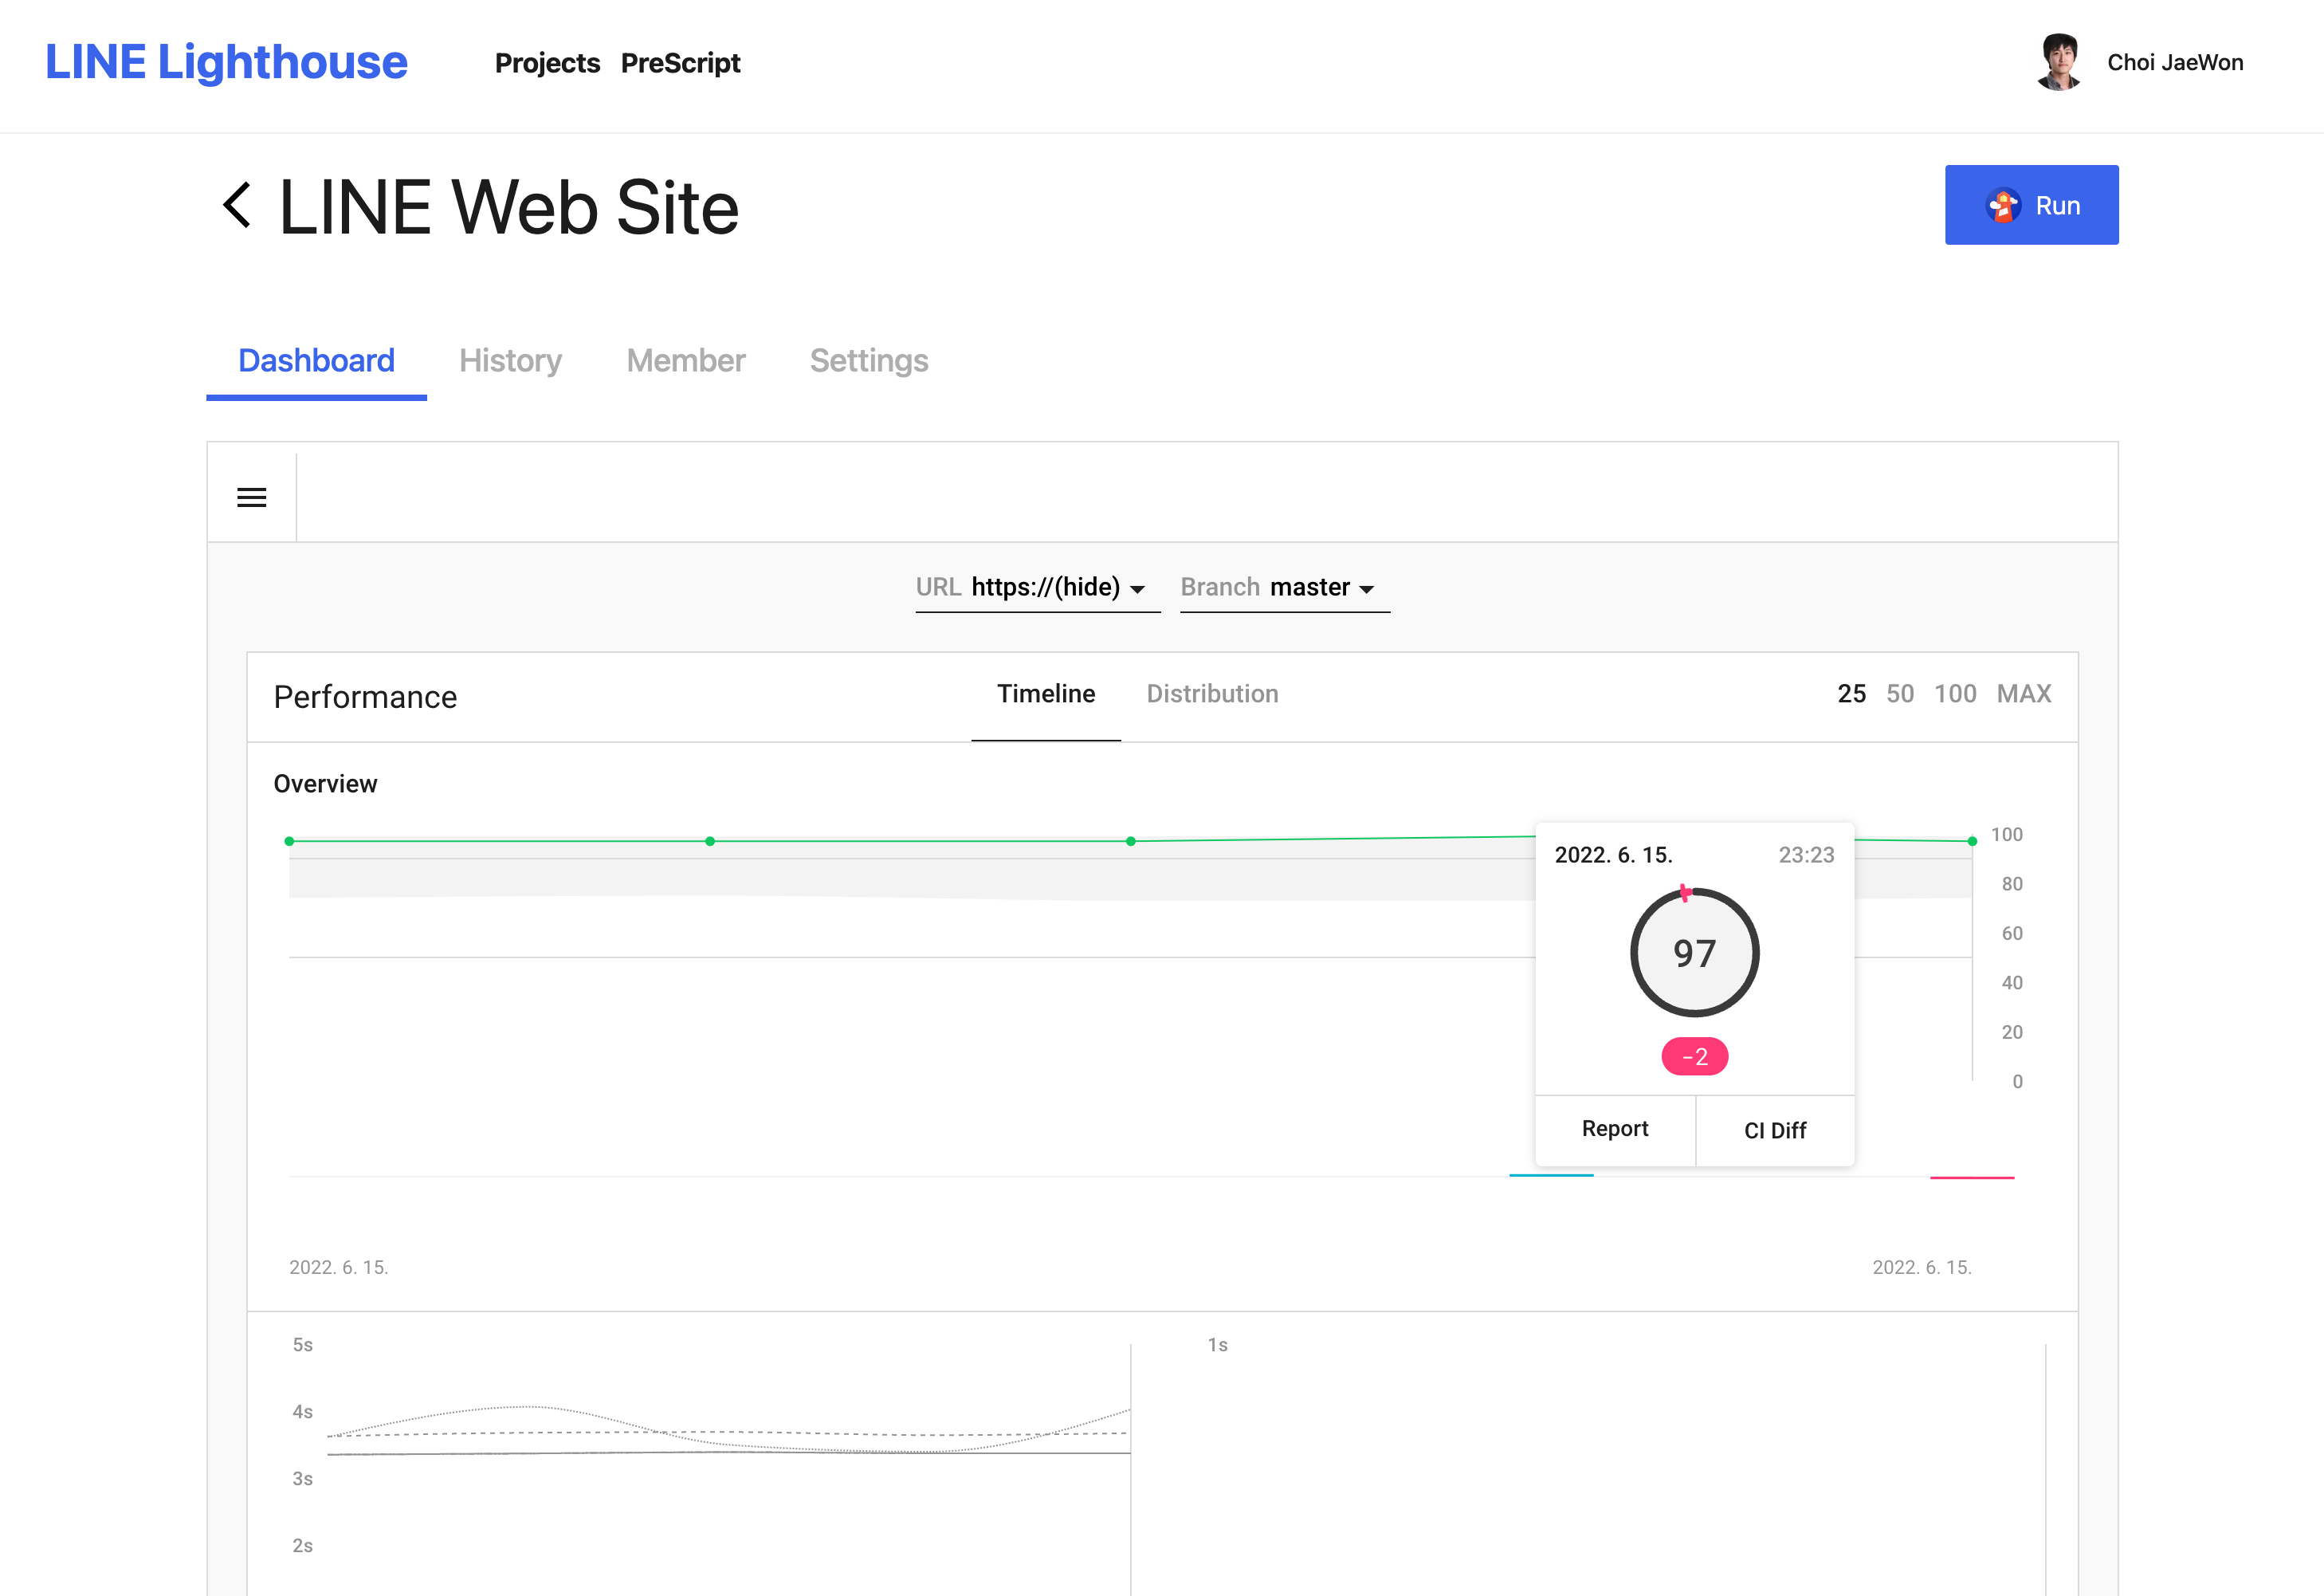Expand the Branch master dropdown

(1285, 588)
